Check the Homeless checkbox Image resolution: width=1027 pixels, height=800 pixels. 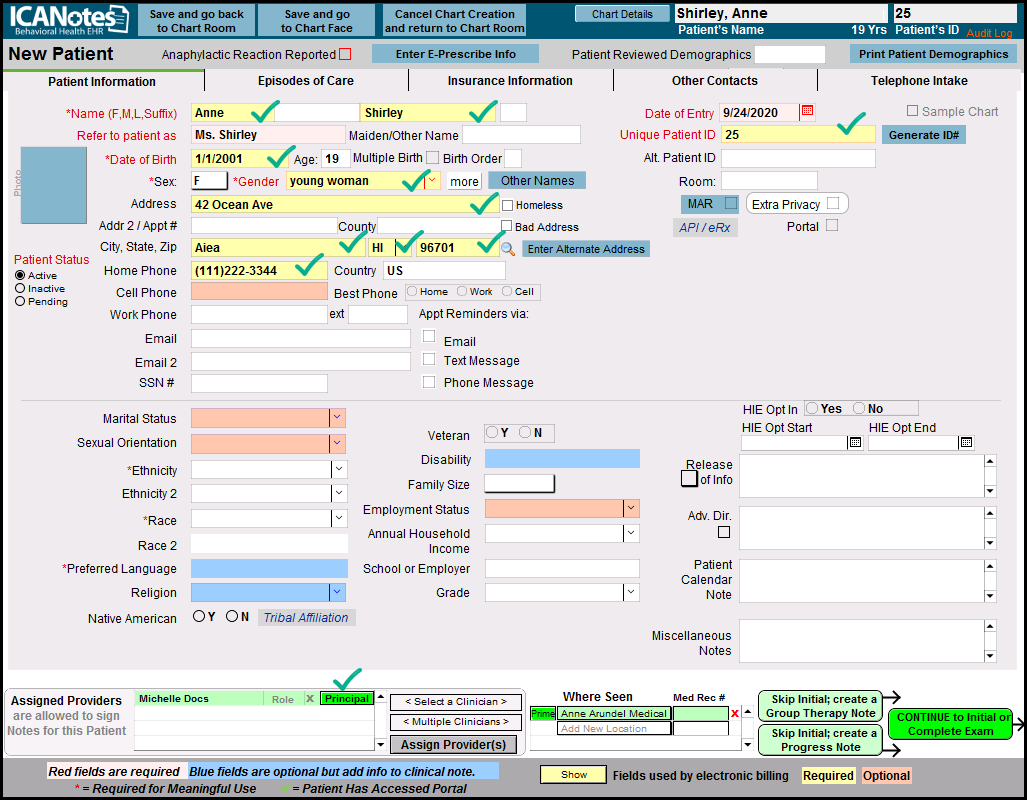point(507,205)
